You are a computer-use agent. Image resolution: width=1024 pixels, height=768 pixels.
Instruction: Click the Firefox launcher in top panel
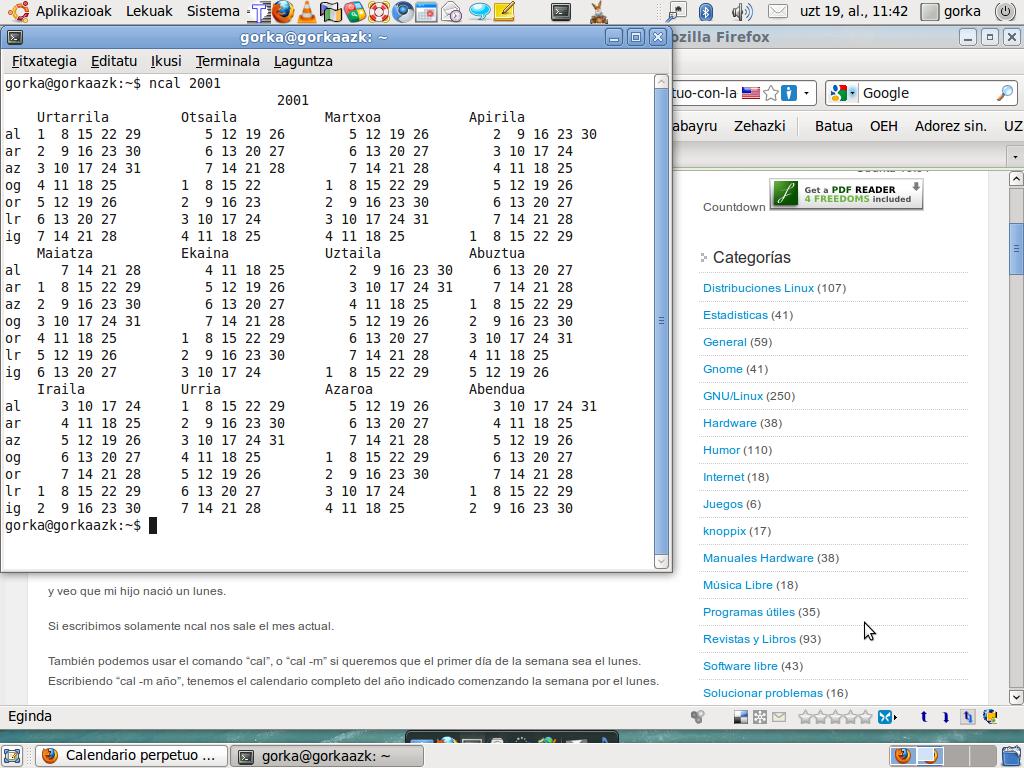click(x=283, y=12)
